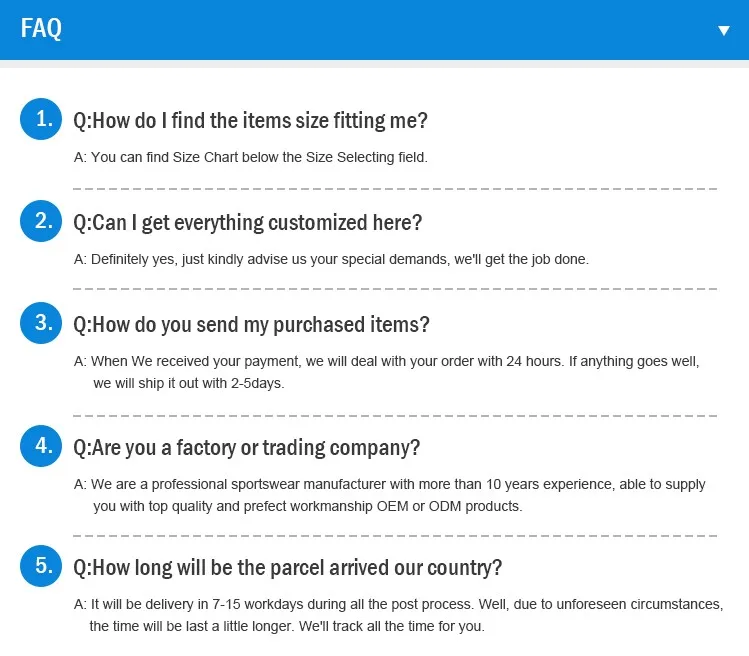The height and width of the screenshot is (656, 749).
Task: Open question about getting everything customized
Action: 248,222
